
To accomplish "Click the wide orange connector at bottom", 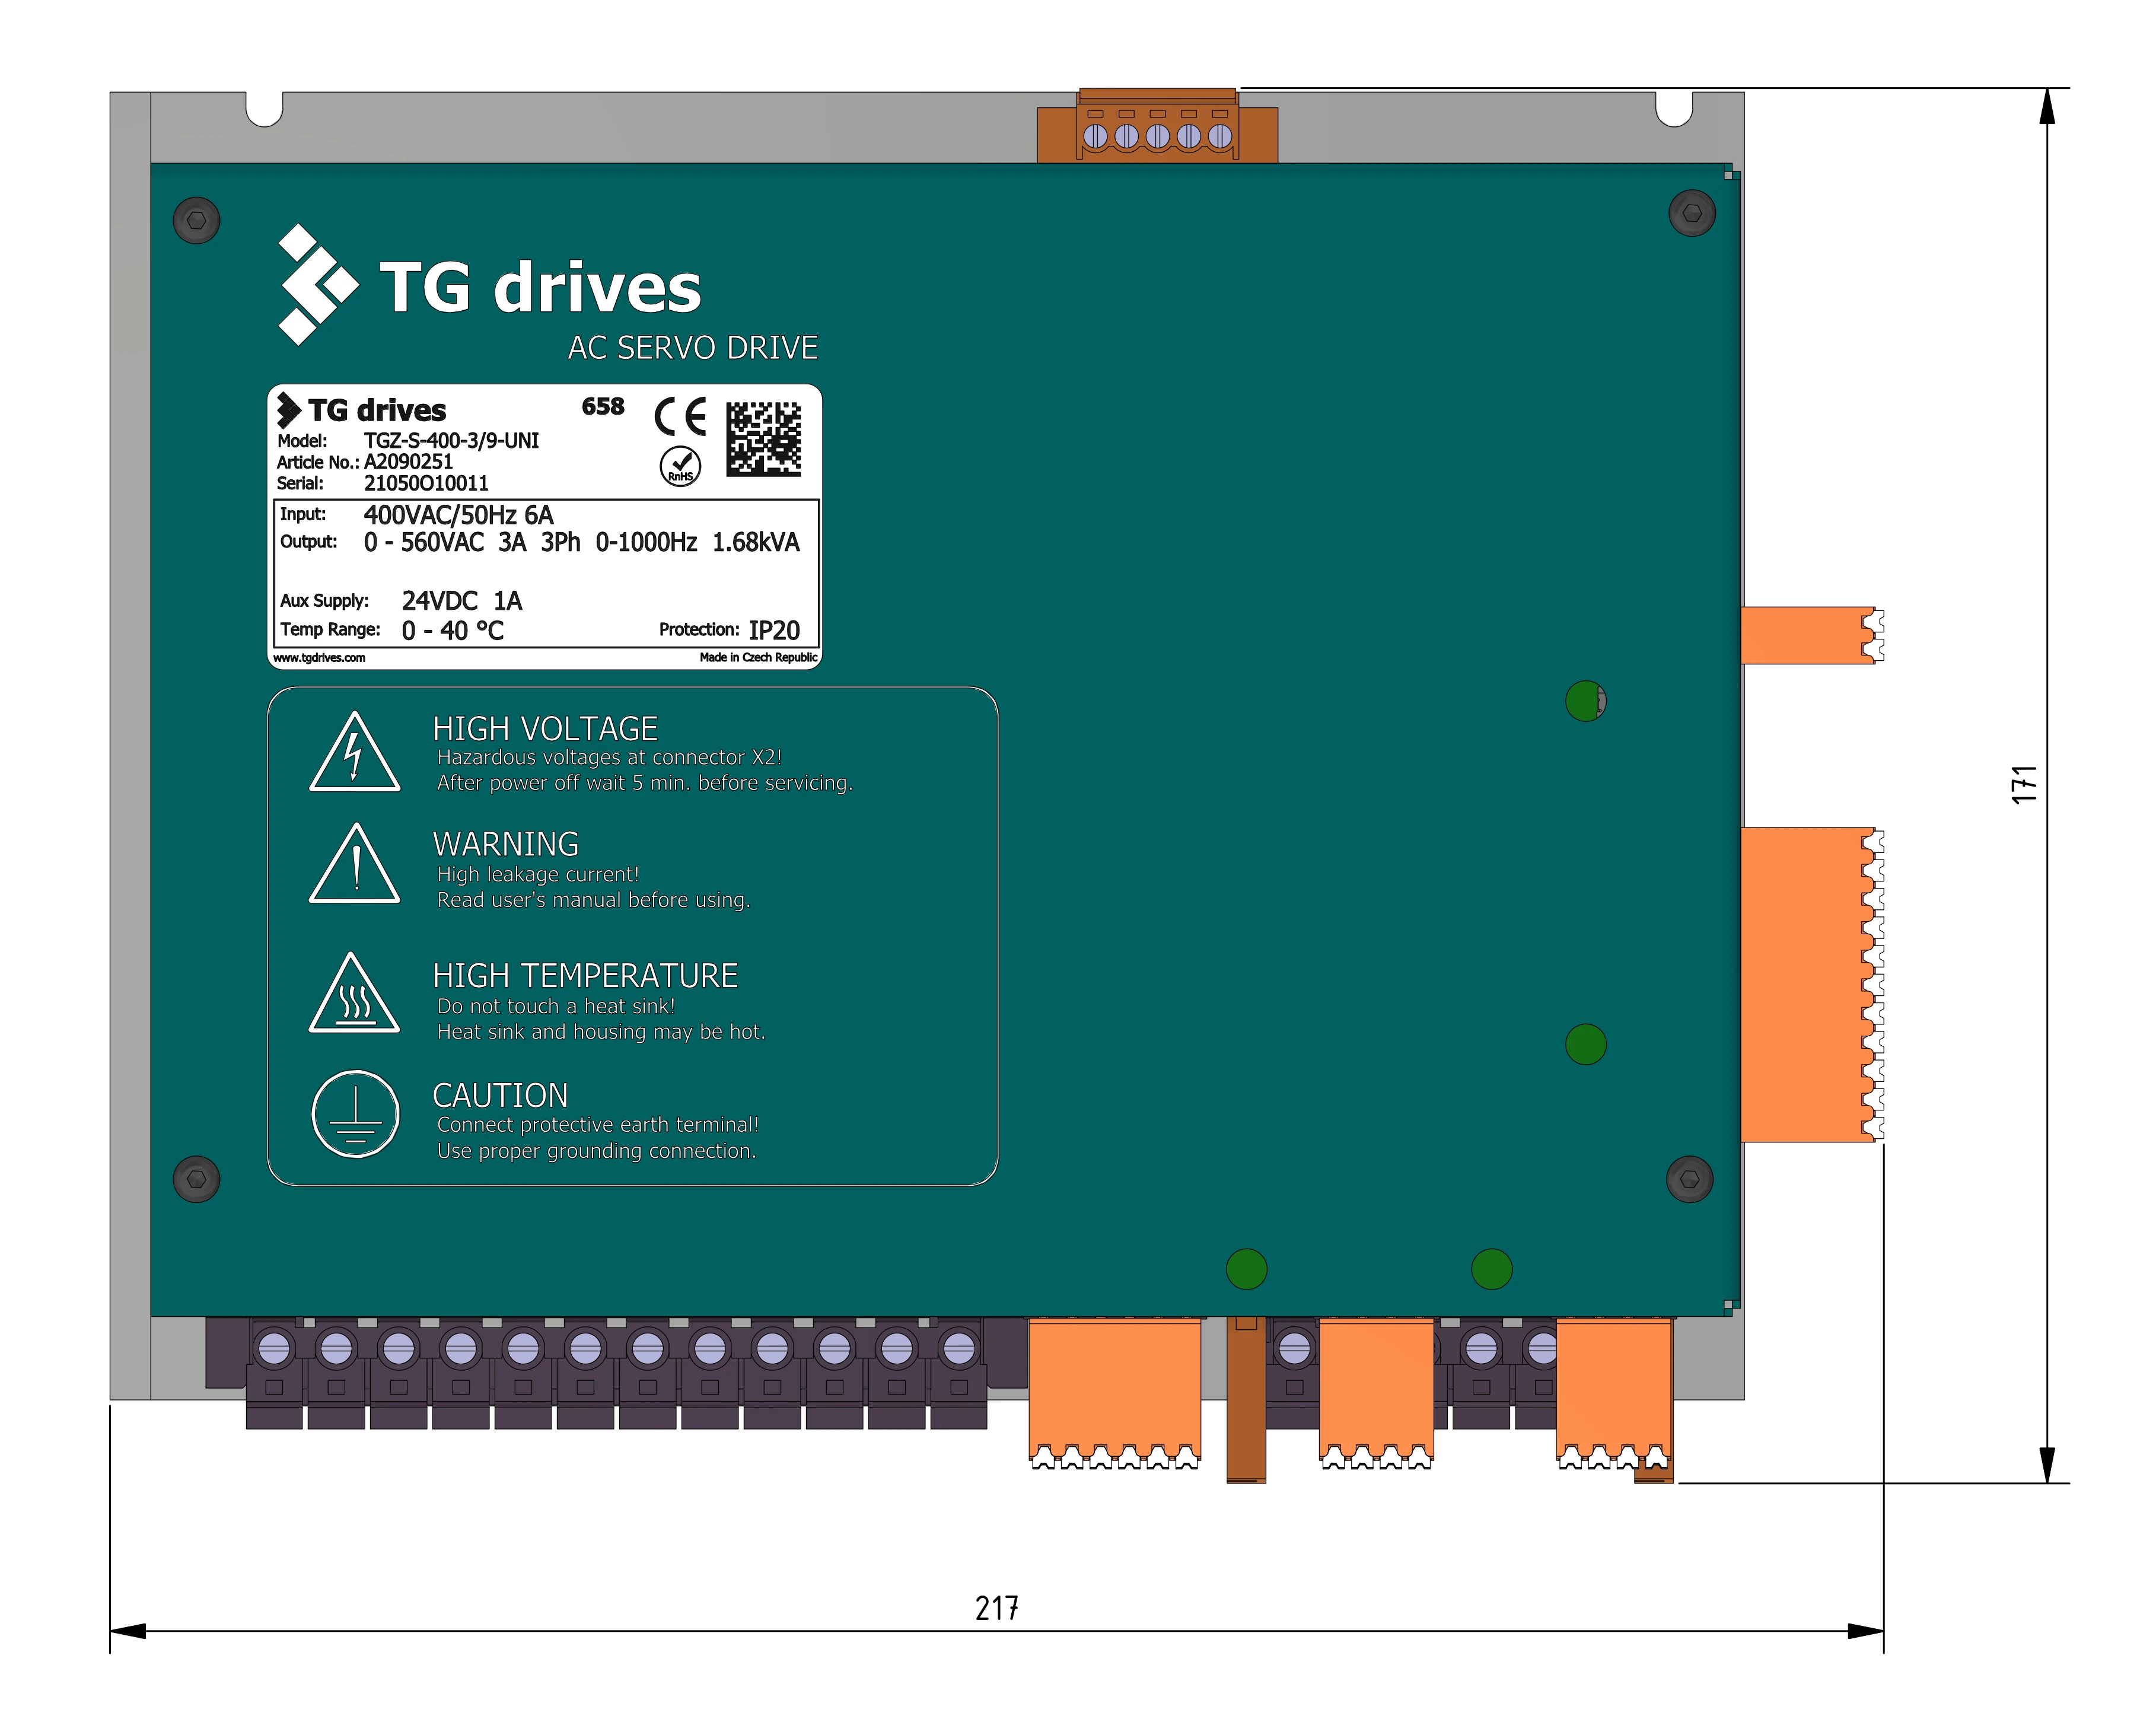I will (x=1115, y=1393).
